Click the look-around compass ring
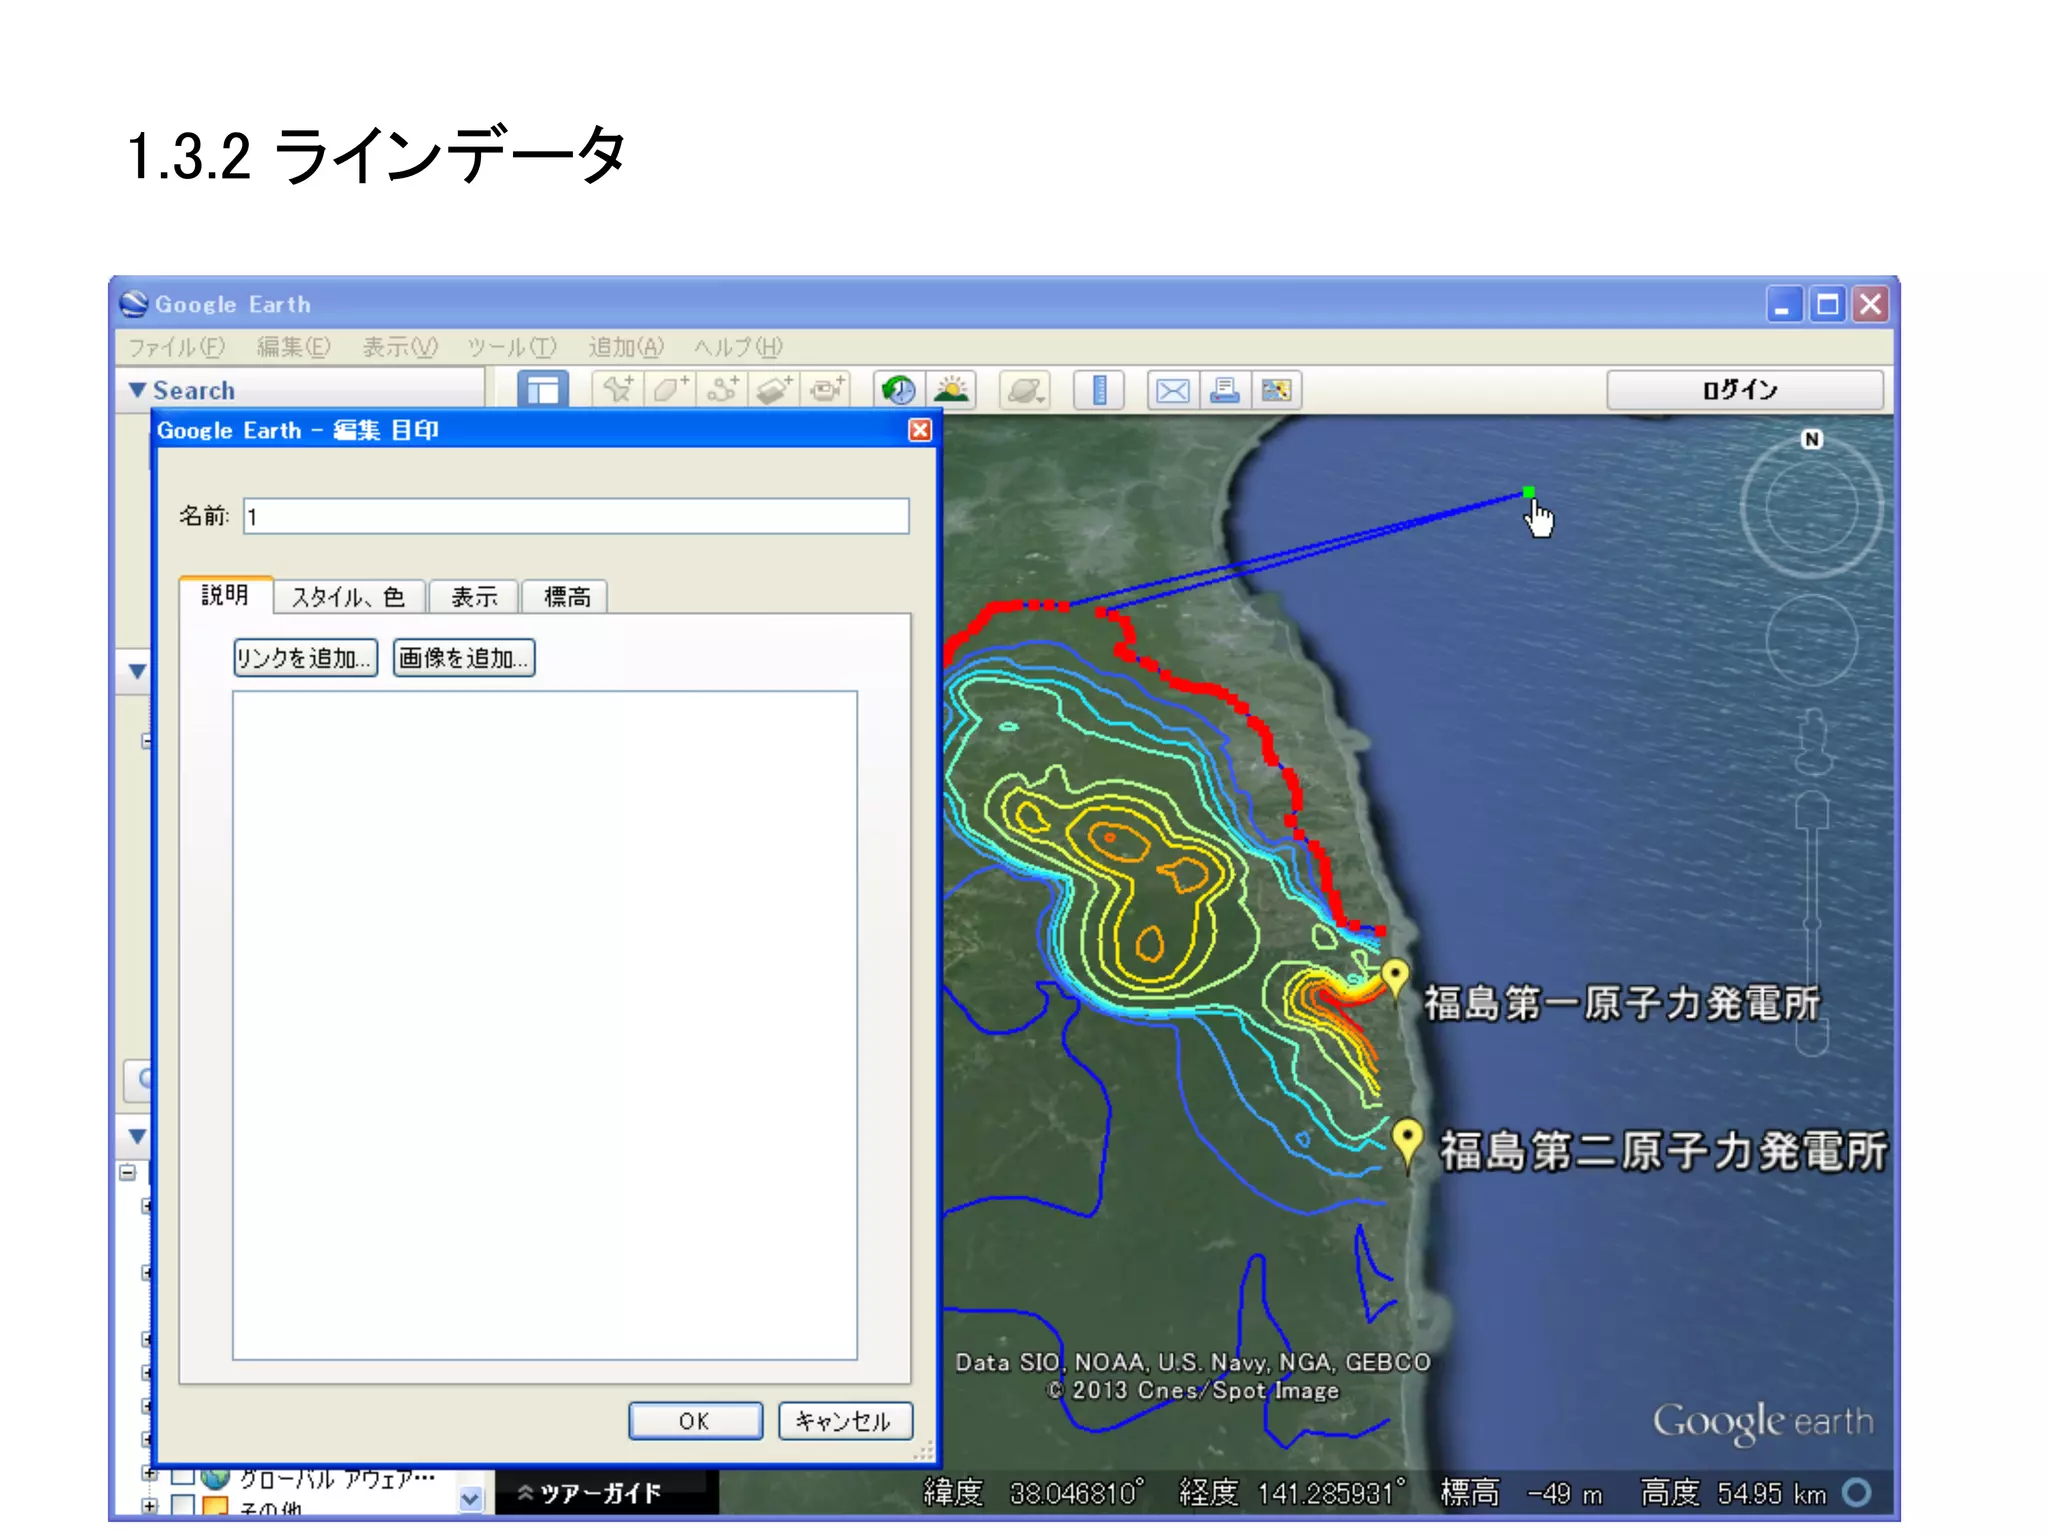 1812,509
